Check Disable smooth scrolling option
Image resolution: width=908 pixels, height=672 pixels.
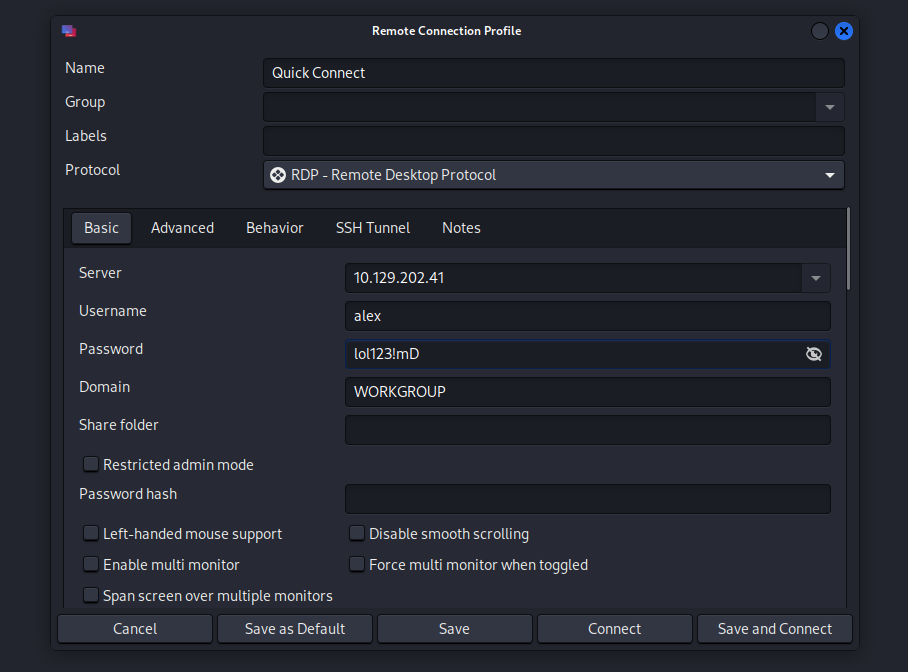(x=357, y=534)
